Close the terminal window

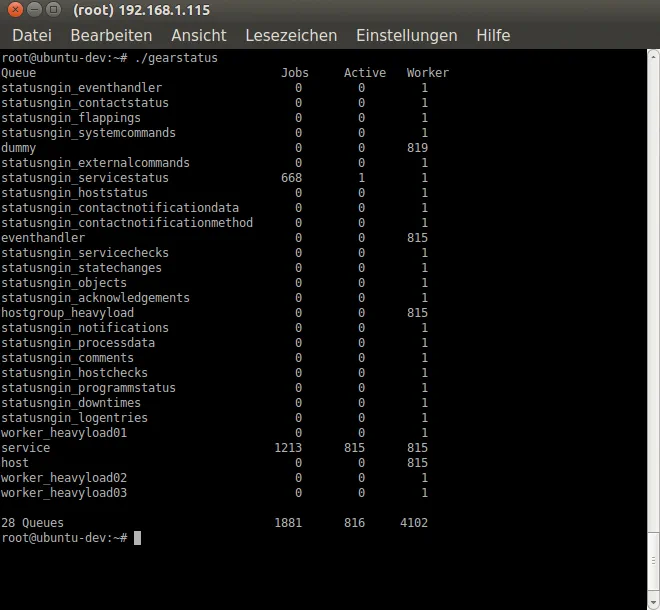[15, 9]
